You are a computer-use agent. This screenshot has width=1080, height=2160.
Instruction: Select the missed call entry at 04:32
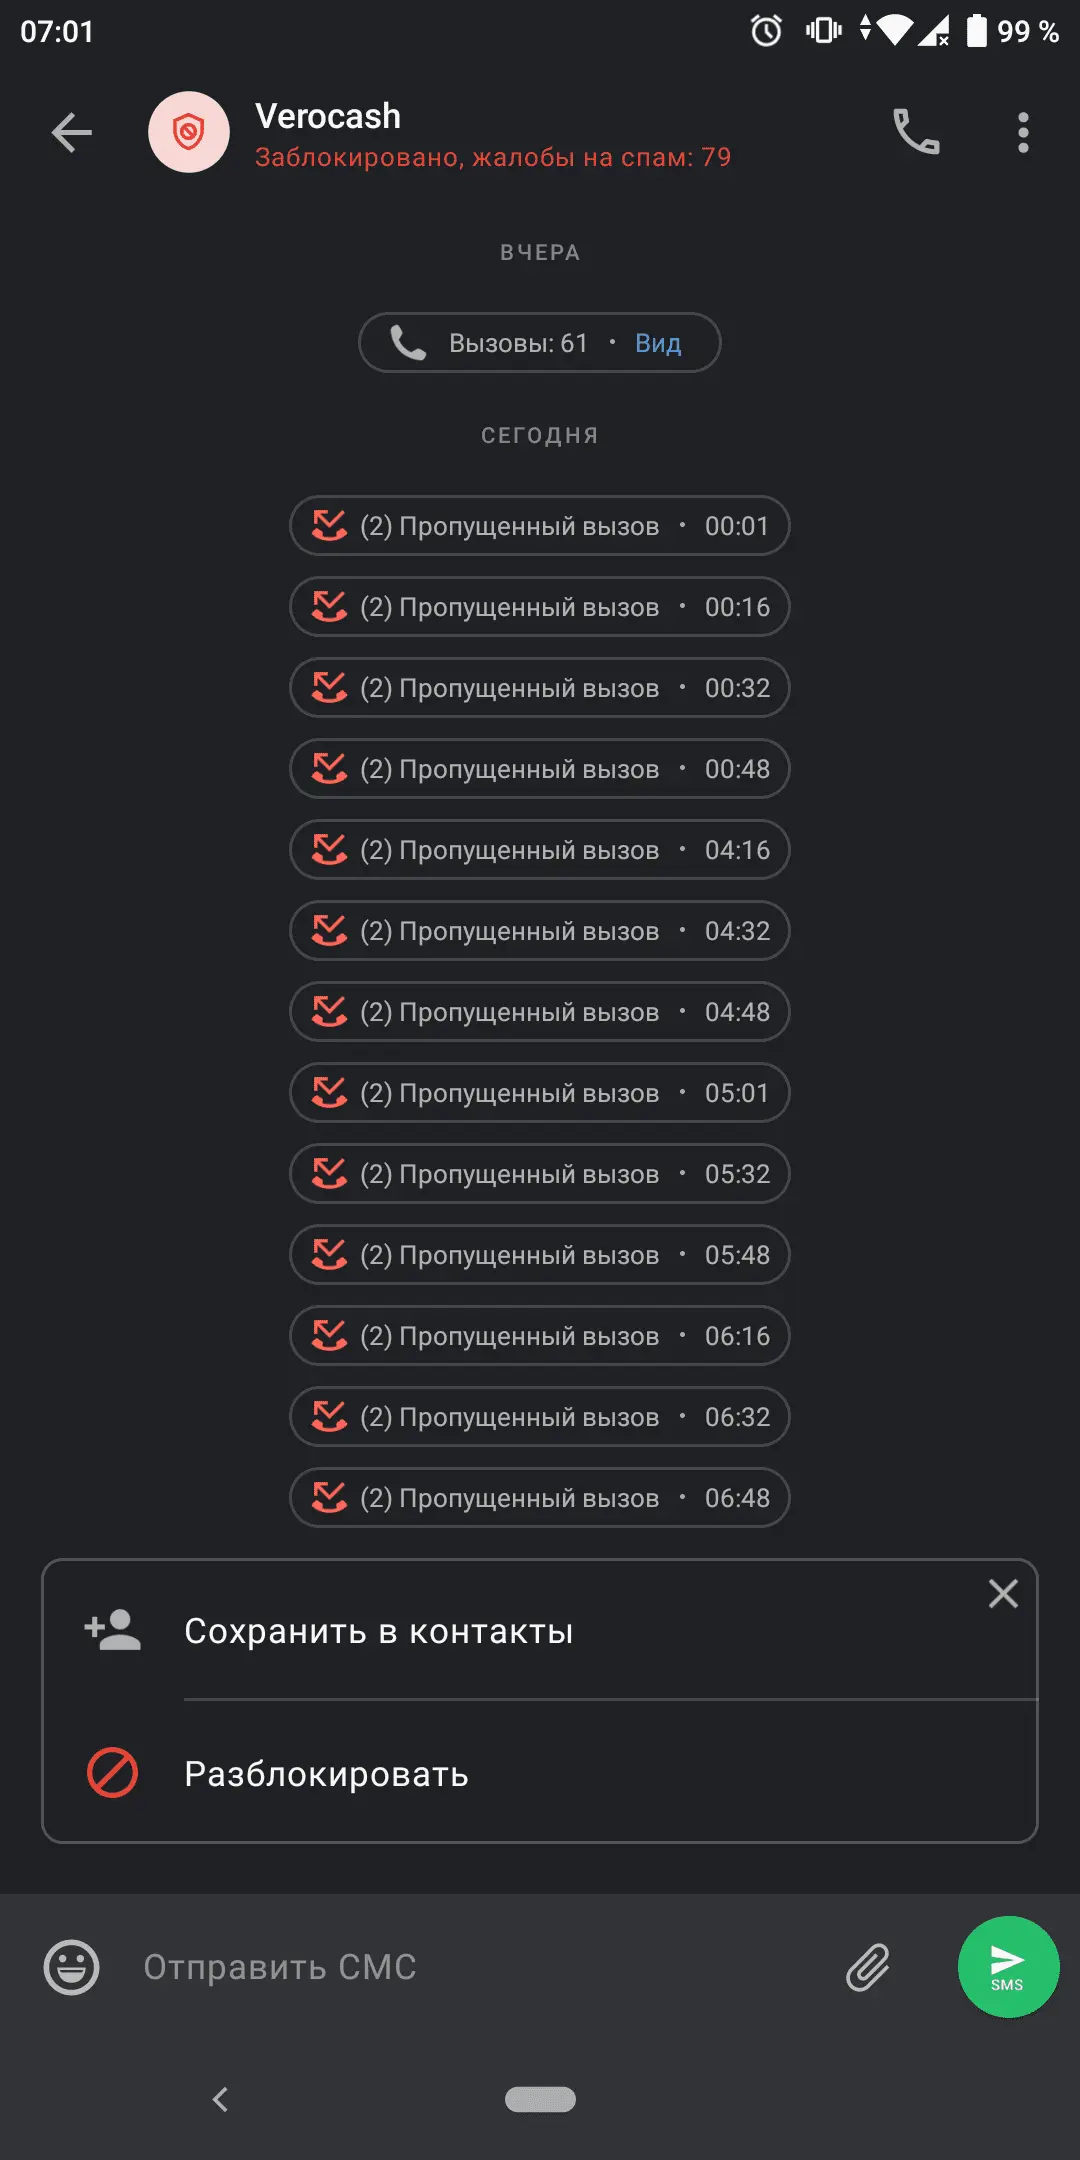tap(540, 931)
